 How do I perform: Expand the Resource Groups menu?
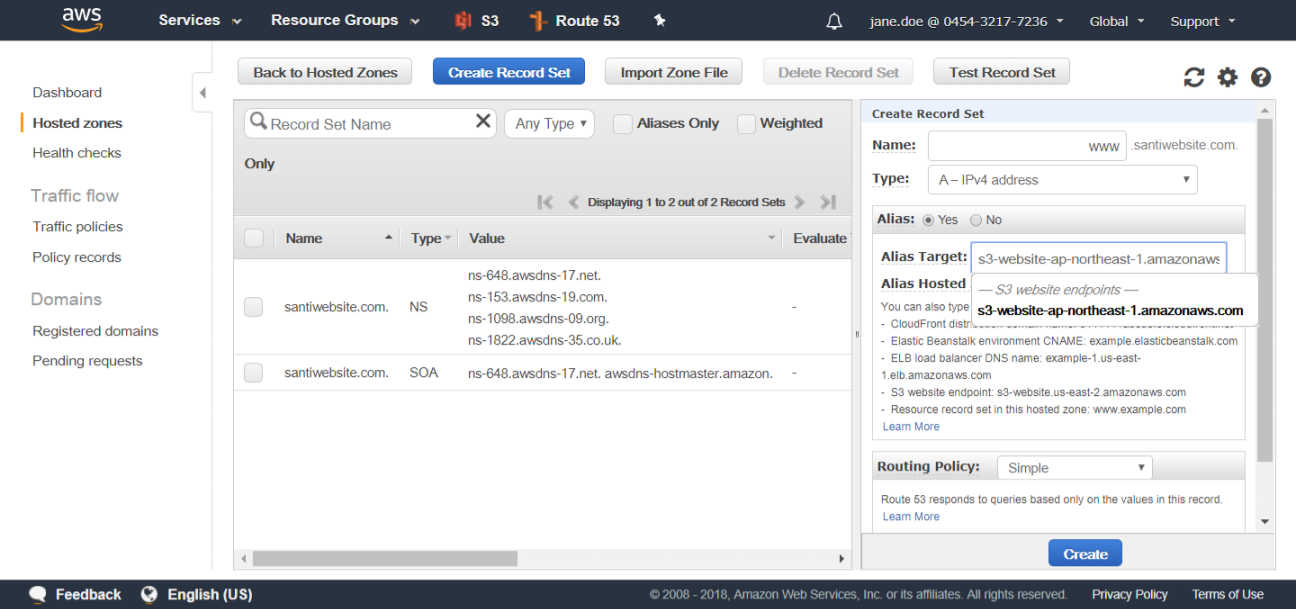345,20
